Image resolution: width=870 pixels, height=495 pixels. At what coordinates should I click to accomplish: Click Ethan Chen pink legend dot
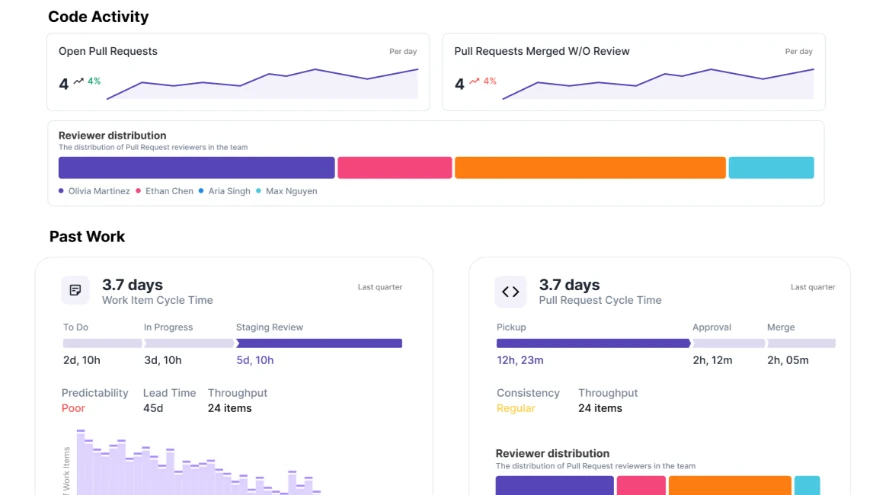[139, 191]
